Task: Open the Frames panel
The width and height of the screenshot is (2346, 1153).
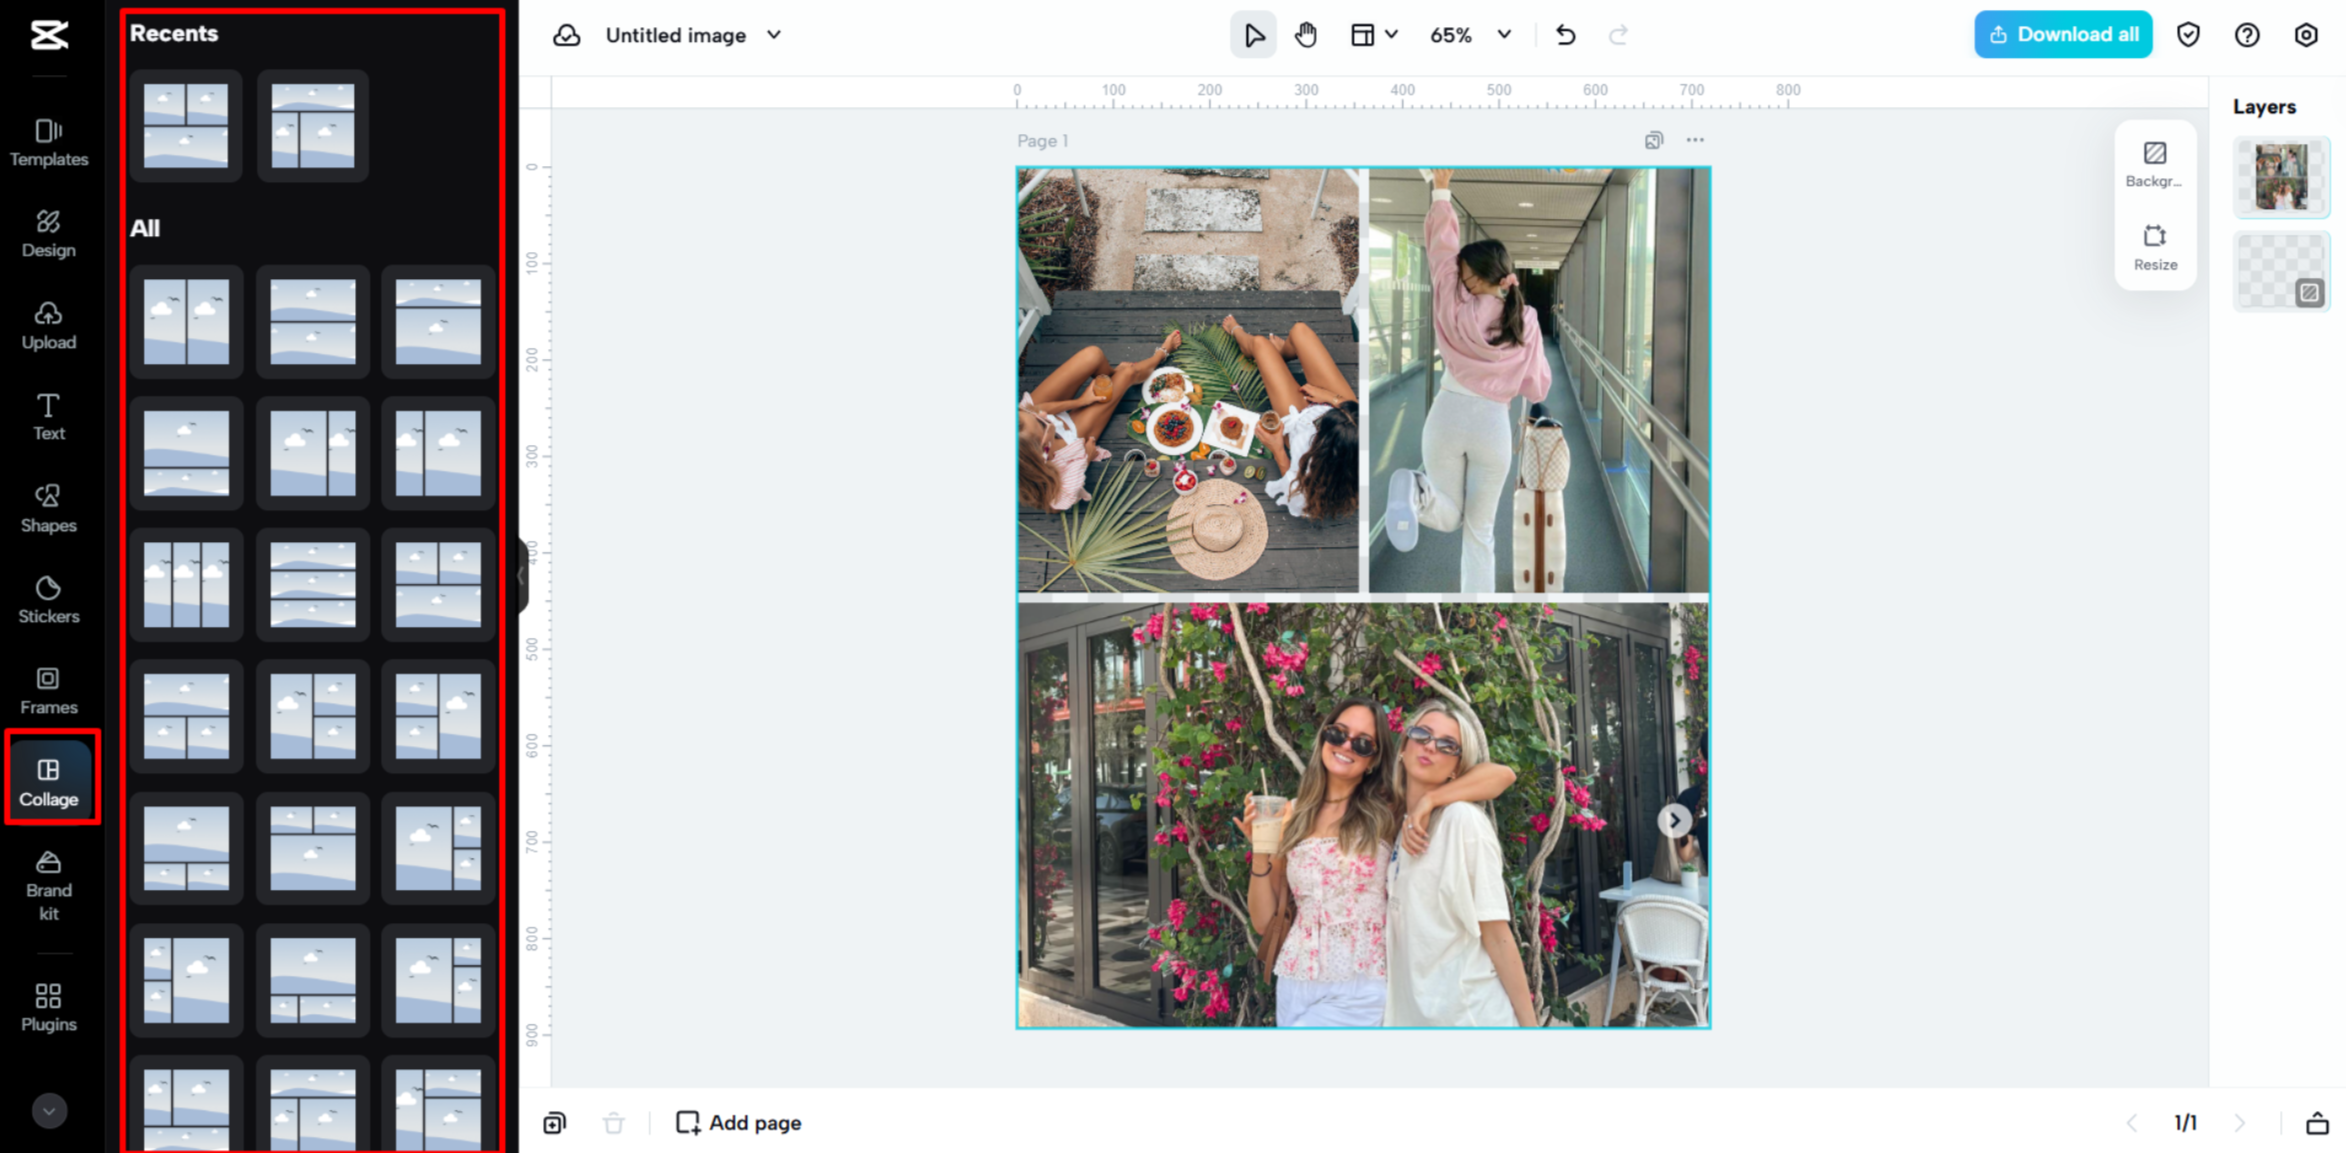Action: pos(48,690)
